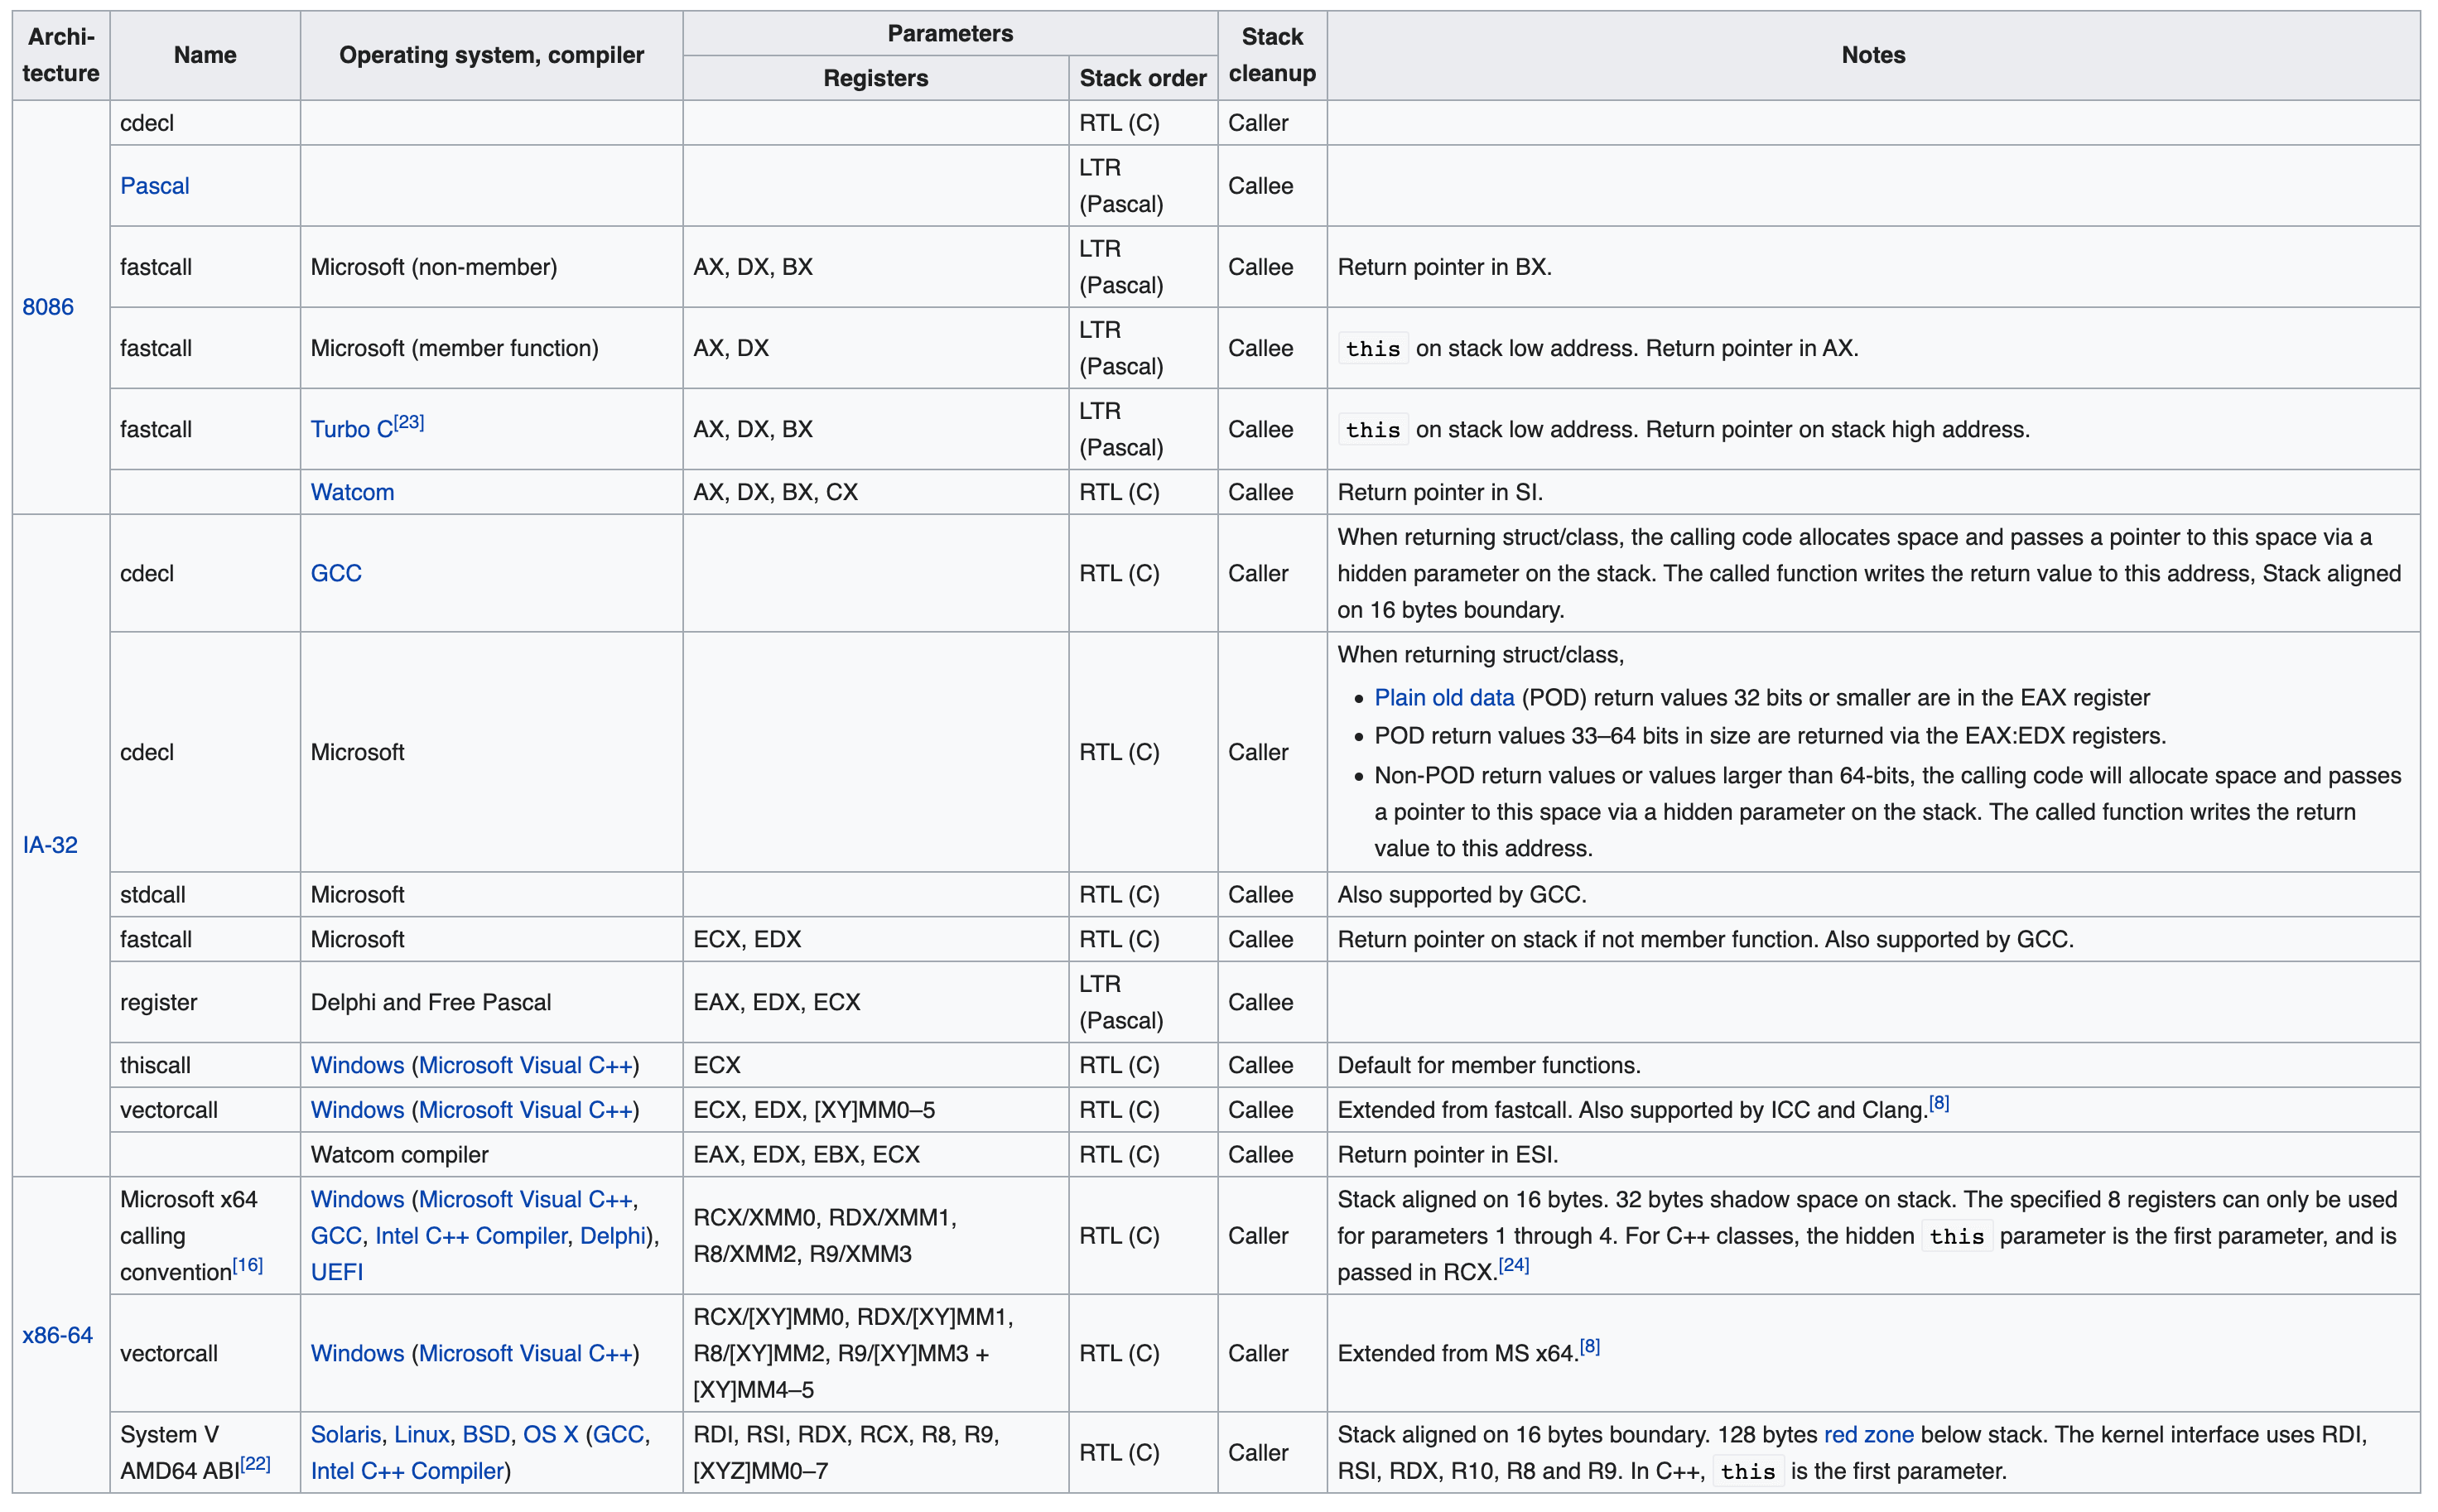The height and width of the screenshot is (1512, 2438).
Task: Select the 'EAX, EDX, ECX' registers cell
Action: point(876,1002)
